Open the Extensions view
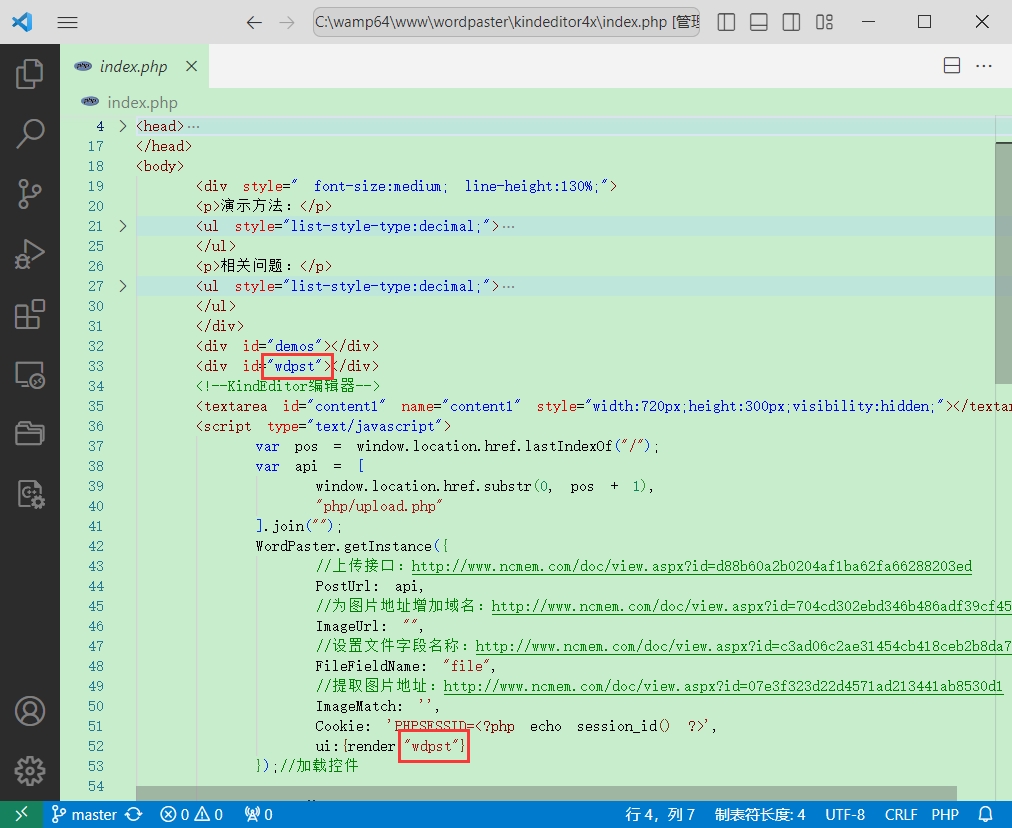The width and height of the screenshot is (1012, 828). point(30,314)
